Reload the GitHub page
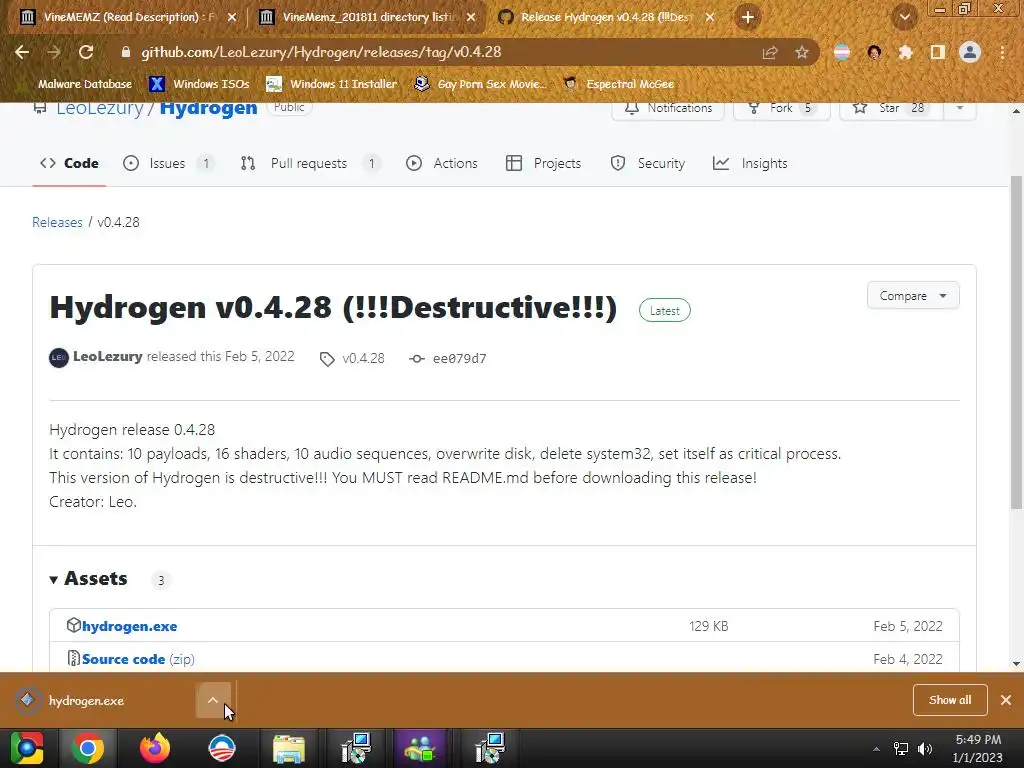This screenshot has width=1024, height=768. click(x=86, y=52)
